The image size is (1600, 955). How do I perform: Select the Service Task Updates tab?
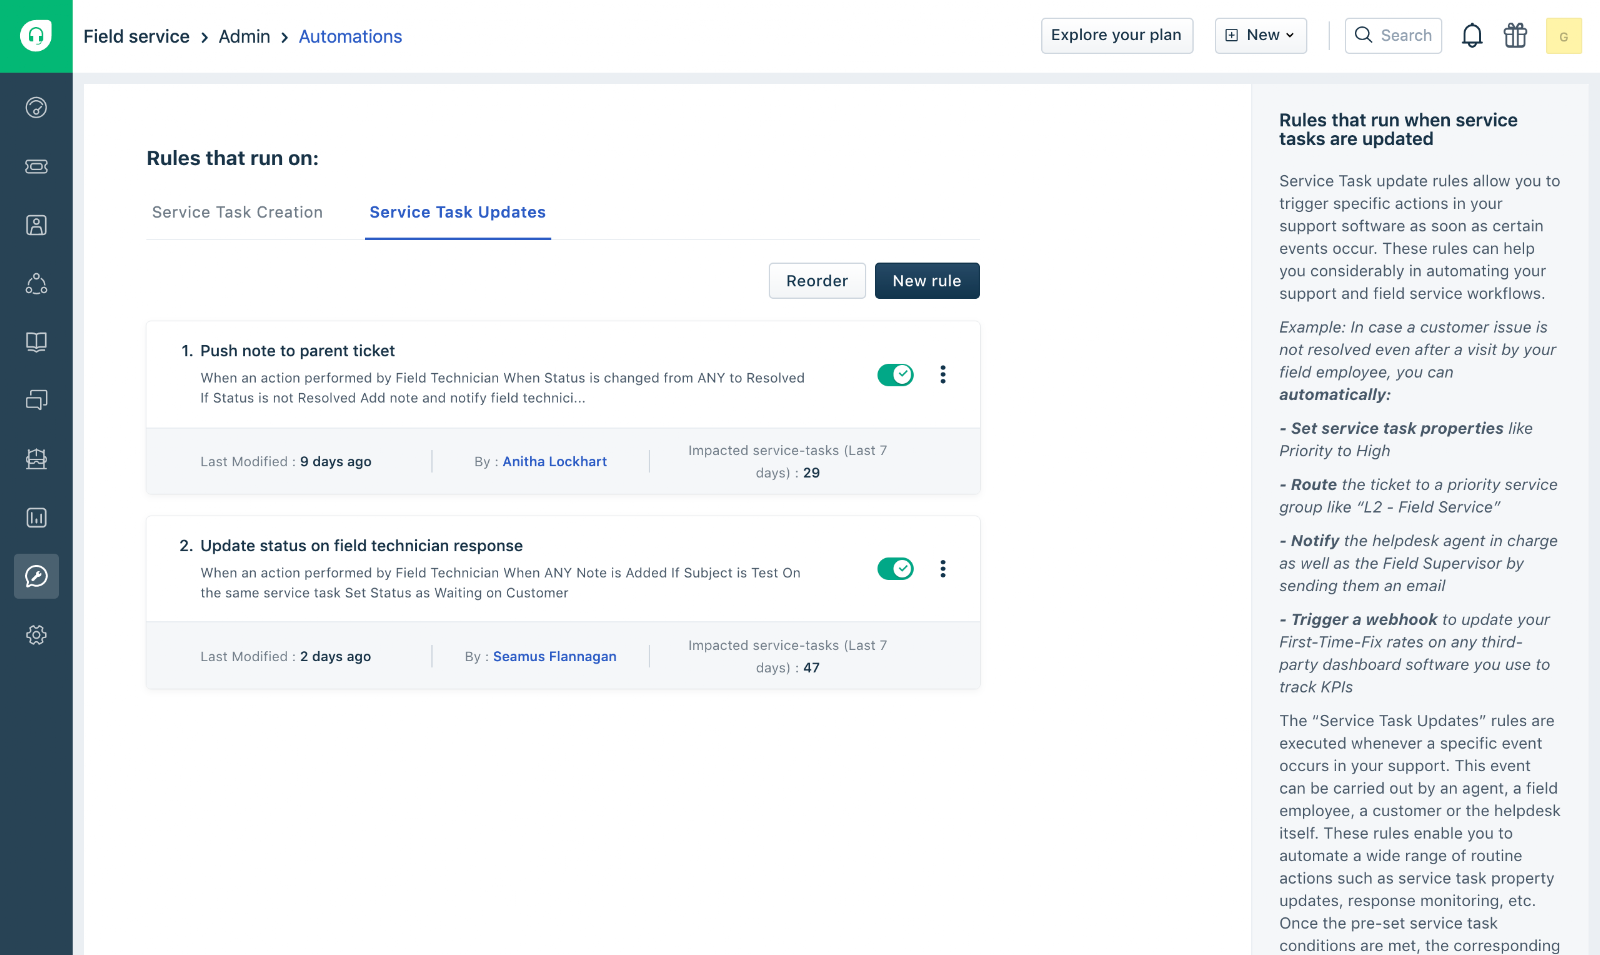(x=457, y=212)
